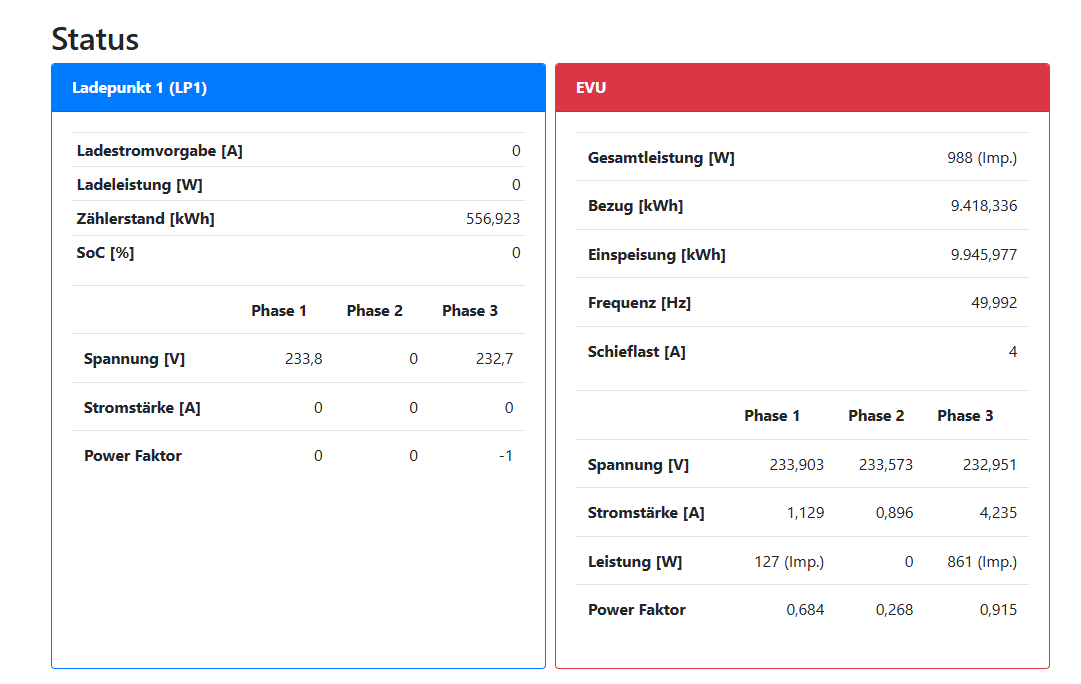Click the LP1 Power Faktor value -1
Screen dimensions: 1081x684
(506, 456)
